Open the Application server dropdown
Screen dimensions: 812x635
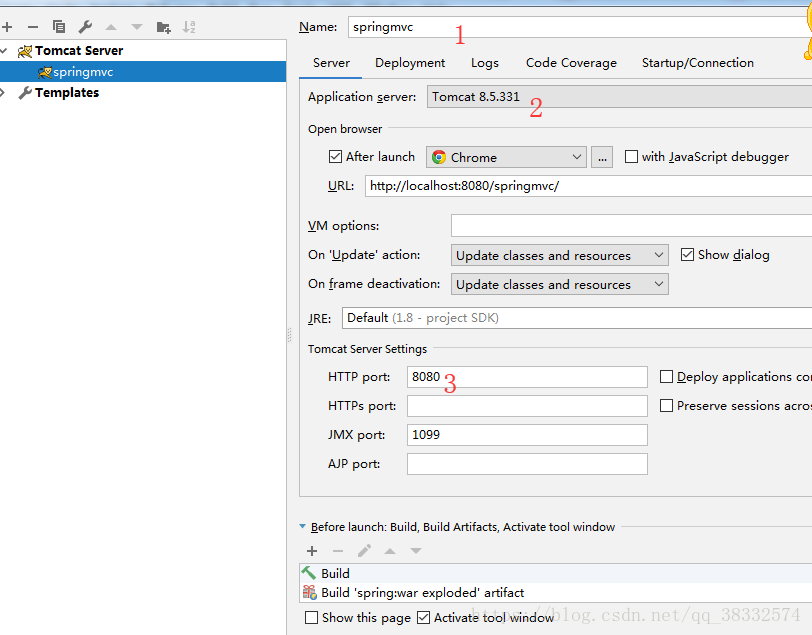point(619,97)
